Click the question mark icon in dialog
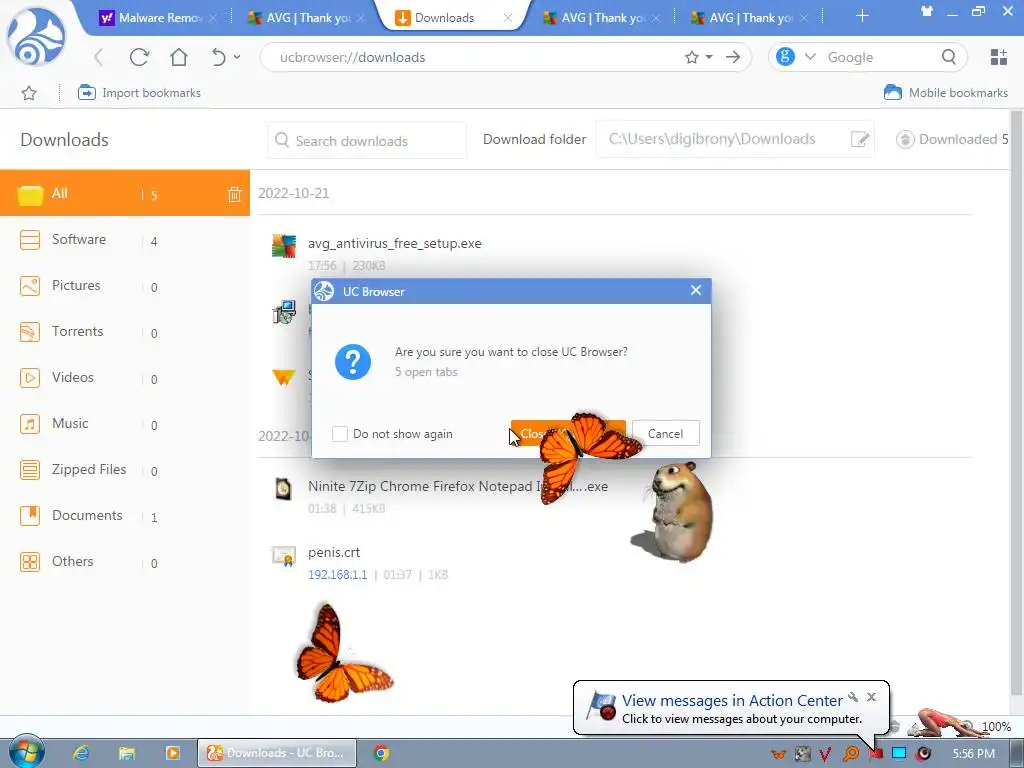1024x768 pixels. [x=353, y=362]
